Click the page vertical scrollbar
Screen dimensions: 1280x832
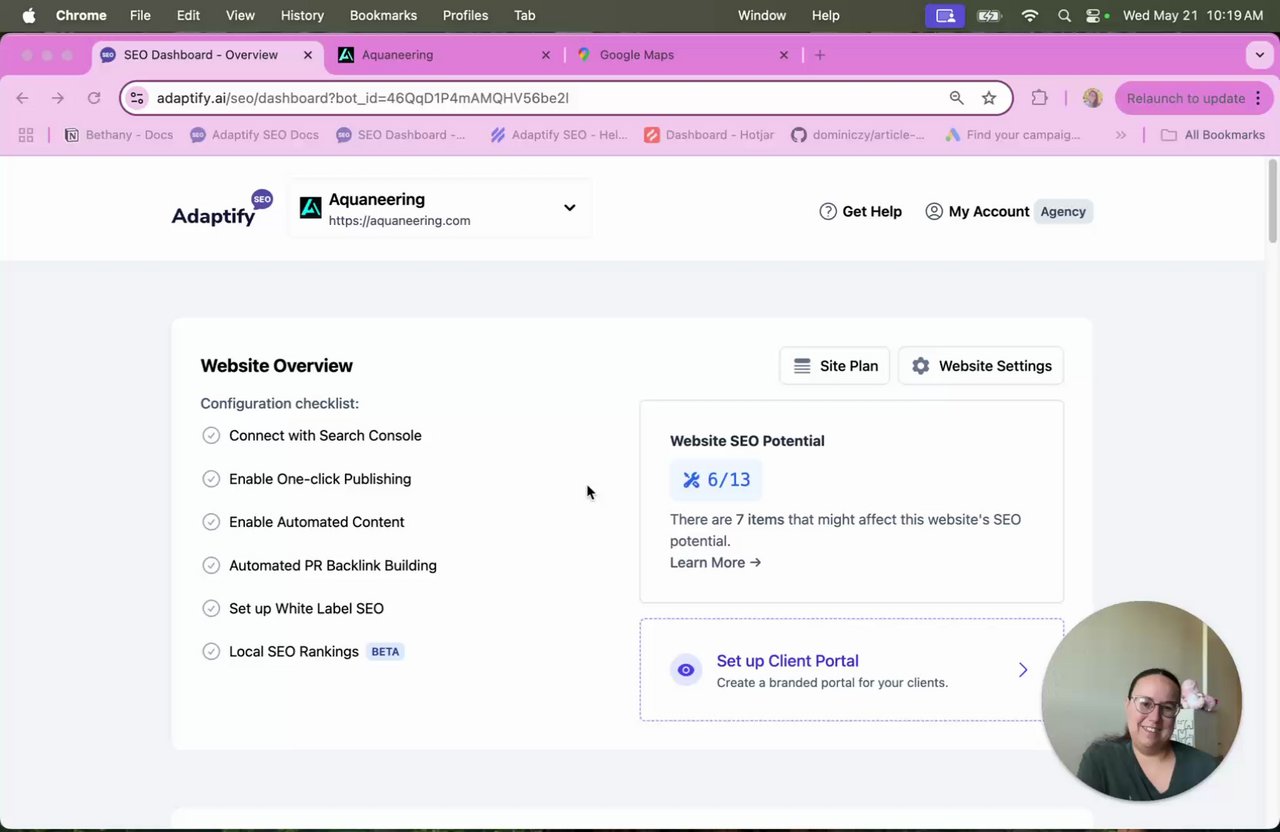(x=1272, y=200)
